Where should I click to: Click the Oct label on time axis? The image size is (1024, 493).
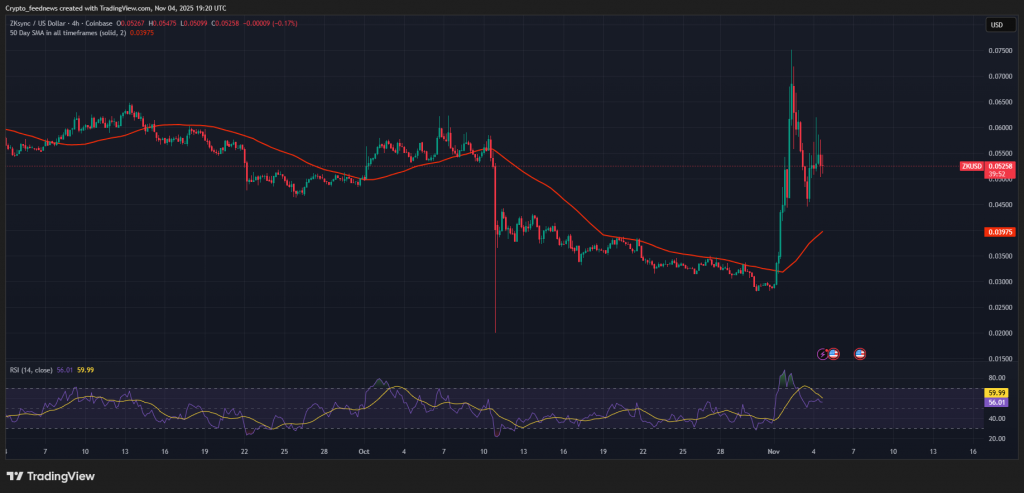pyautogui.click(x=364, y=452)
